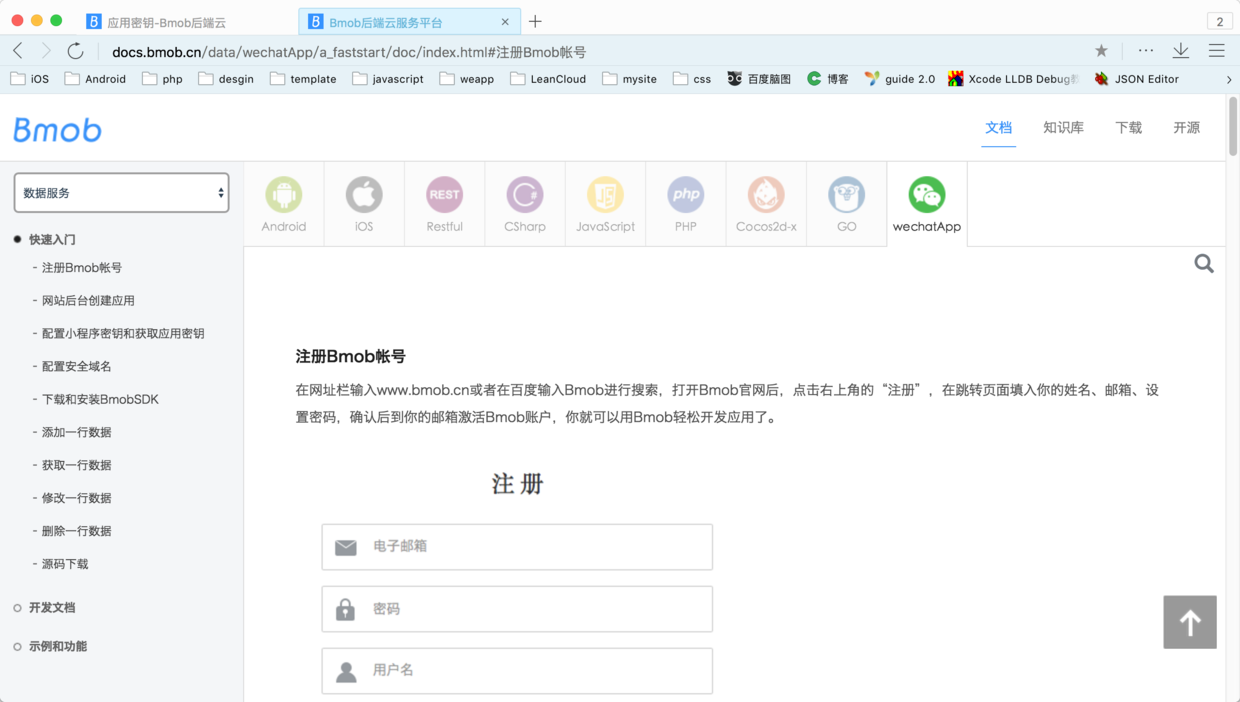Image resolution: width=1240 pixels, height=702 pixels.
Task: Go to 修改一行数据 link
Action: click(77, 498)
